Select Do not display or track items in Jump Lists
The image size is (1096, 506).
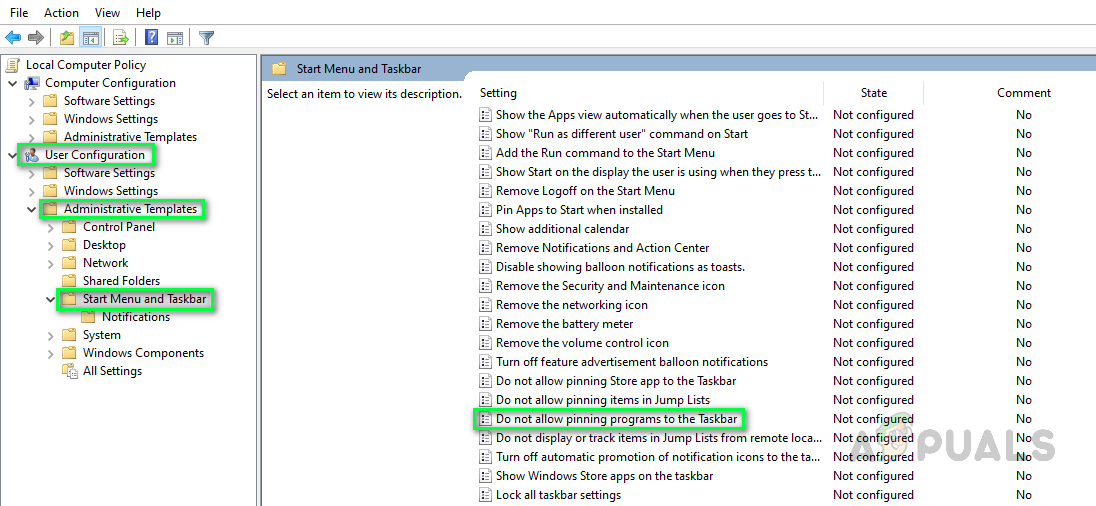tap(658, 438)
